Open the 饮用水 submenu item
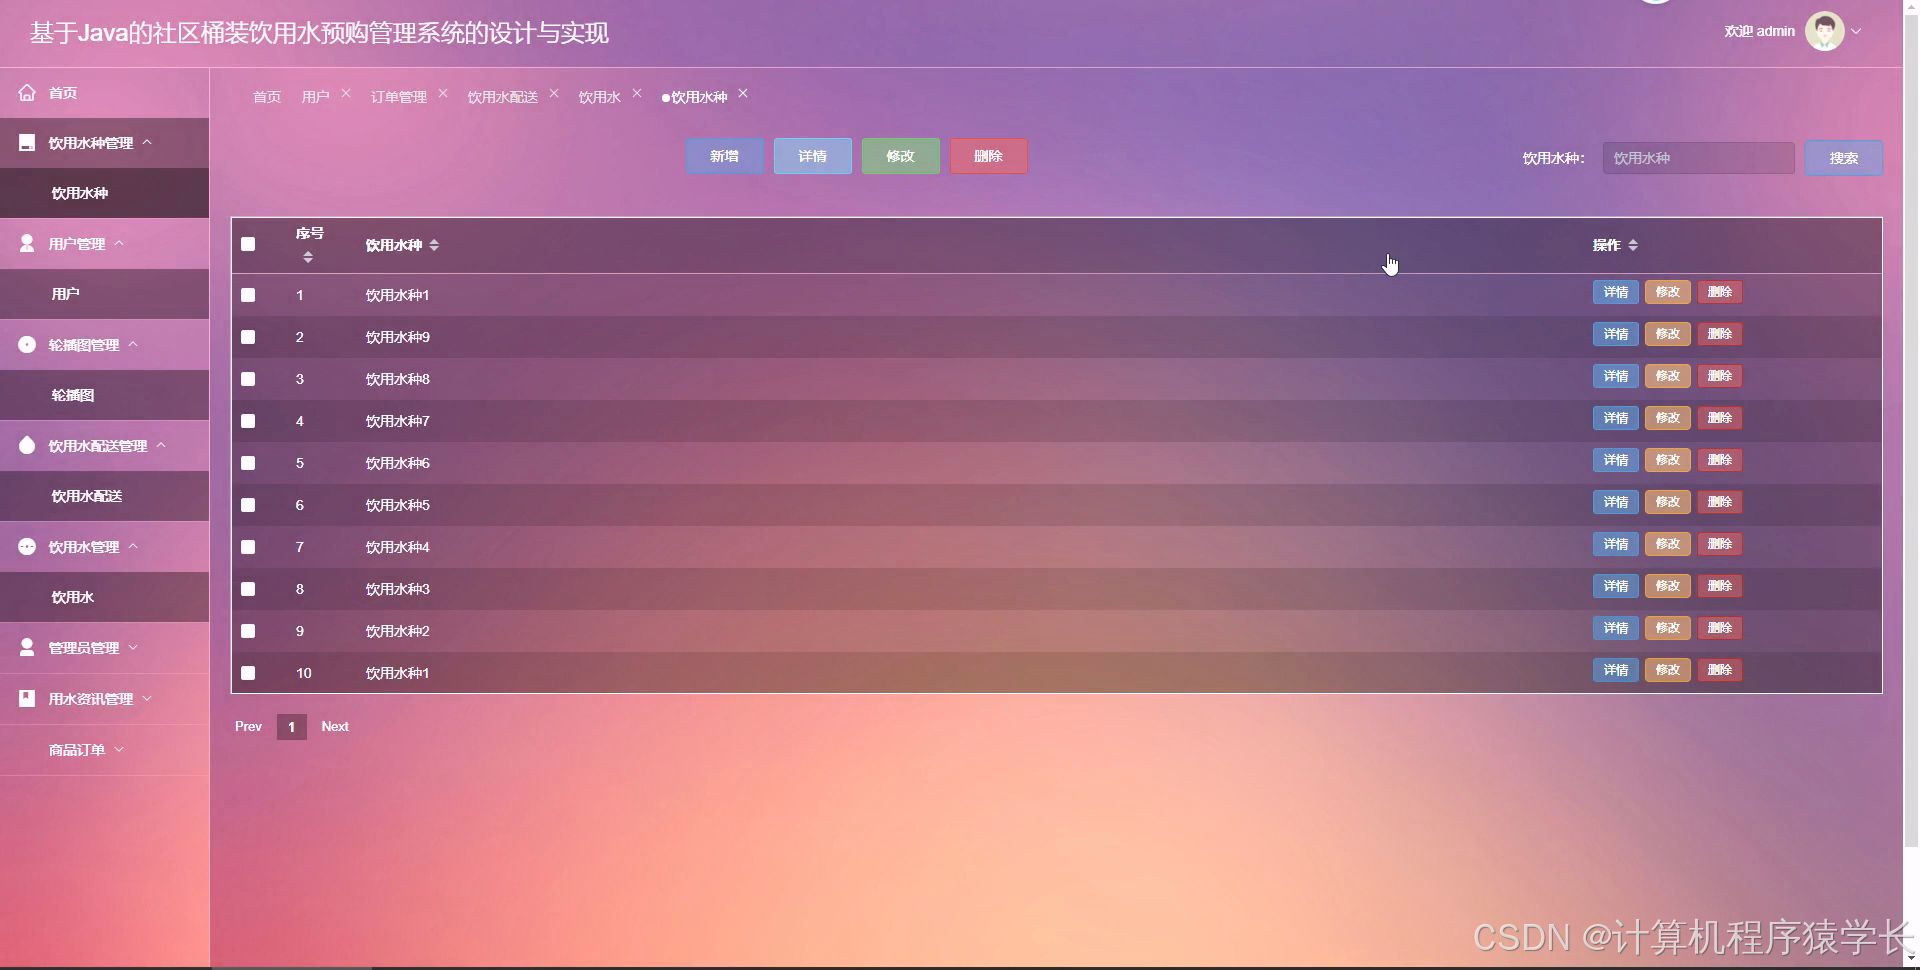1920x970 pixels. click(x=104, y=597)
